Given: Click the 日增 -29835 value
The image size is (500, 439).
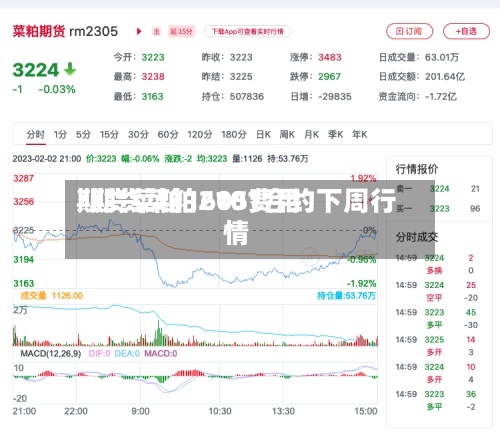Looking at the screenshot, I should point(335,97).
